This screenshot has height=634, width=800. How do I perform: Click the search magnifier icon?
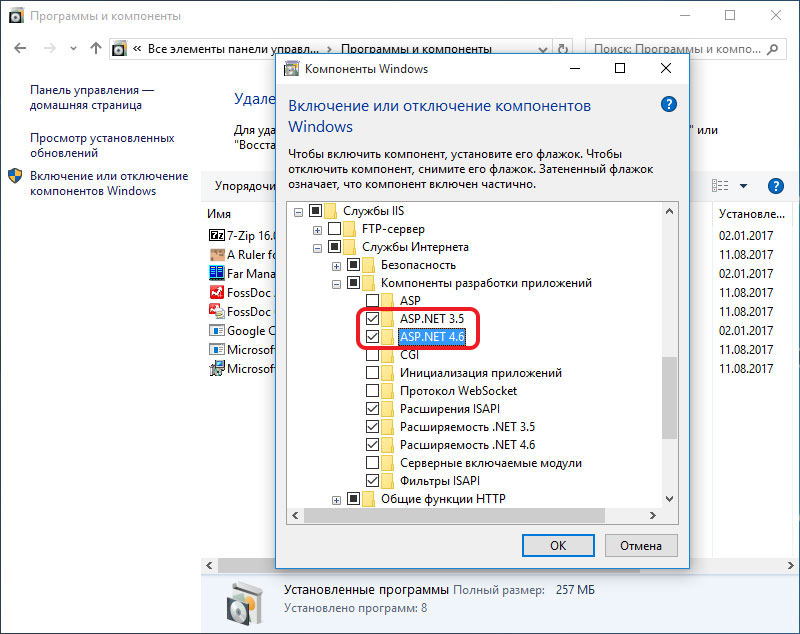pos(773,49)
